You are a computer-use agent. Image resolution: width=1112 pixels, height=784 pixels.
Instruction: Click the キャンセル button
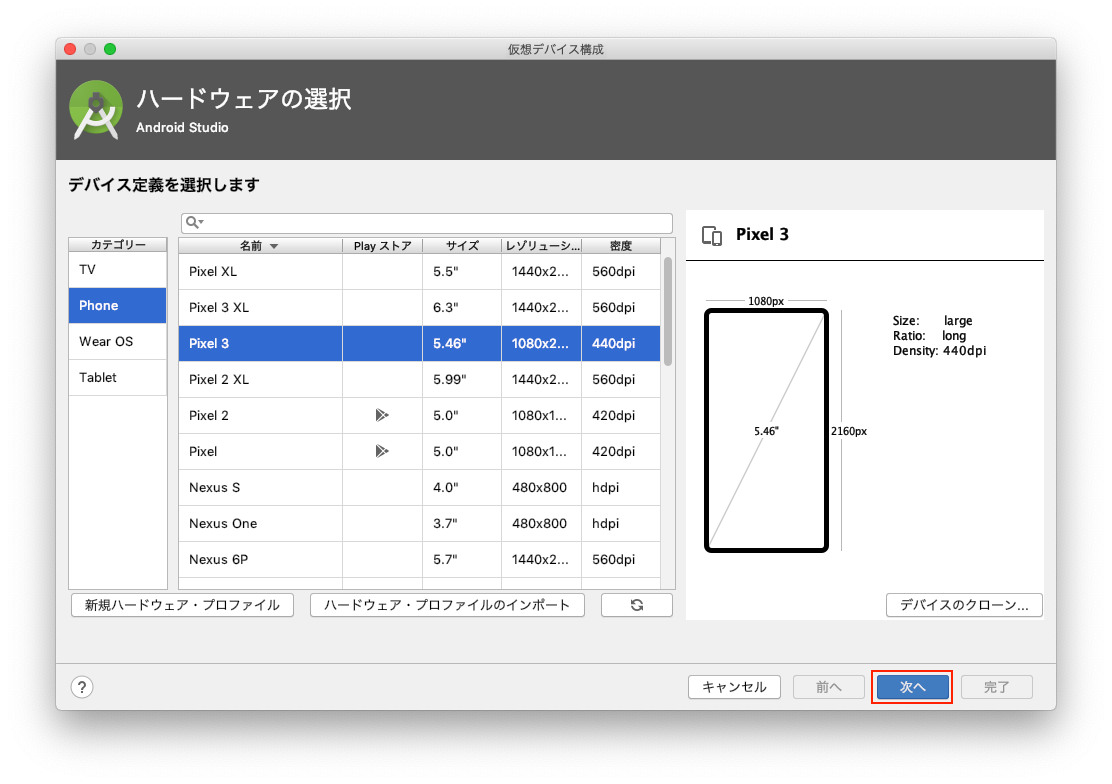734,687
